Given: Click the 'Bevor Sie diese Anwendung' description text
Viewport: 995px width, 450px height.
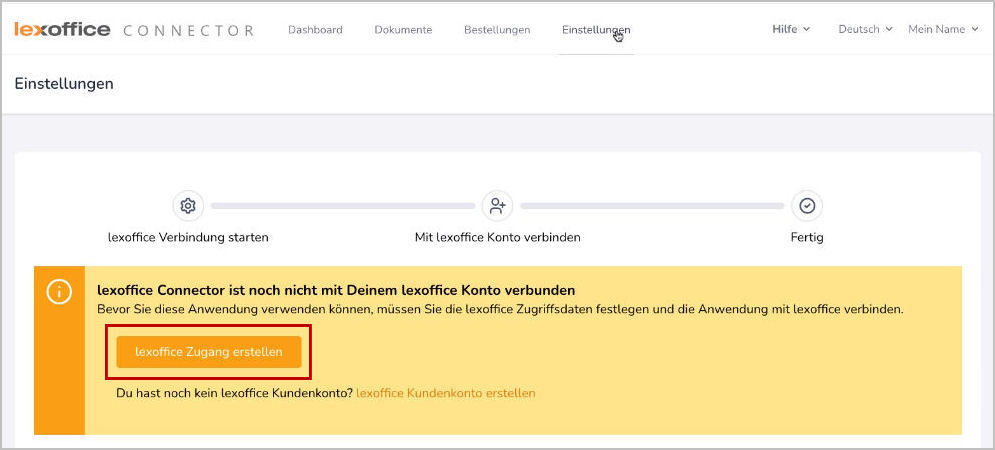Looking at the screenshot, I should click(x=500, y=310).
